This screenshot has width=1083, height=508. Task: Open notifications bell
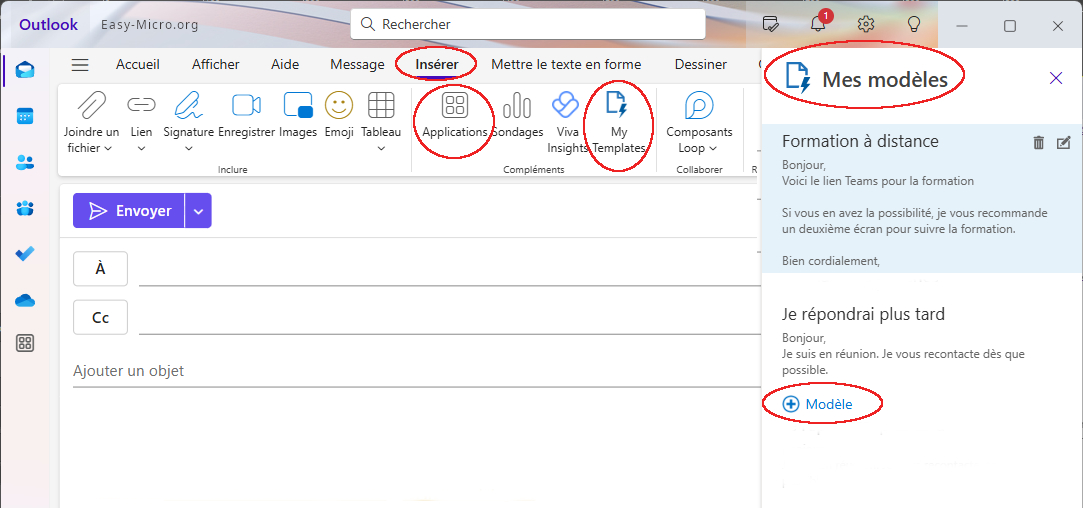coord(818,25)
